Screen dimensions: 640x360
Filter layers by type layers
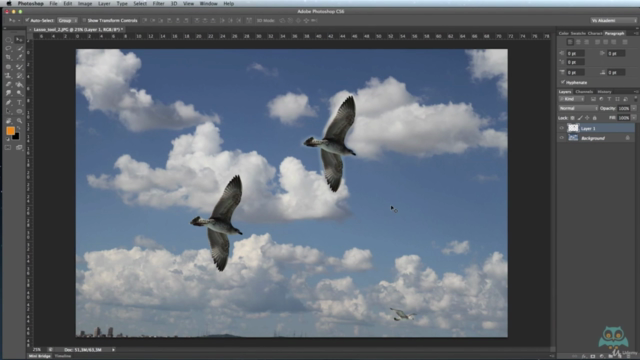609,99
